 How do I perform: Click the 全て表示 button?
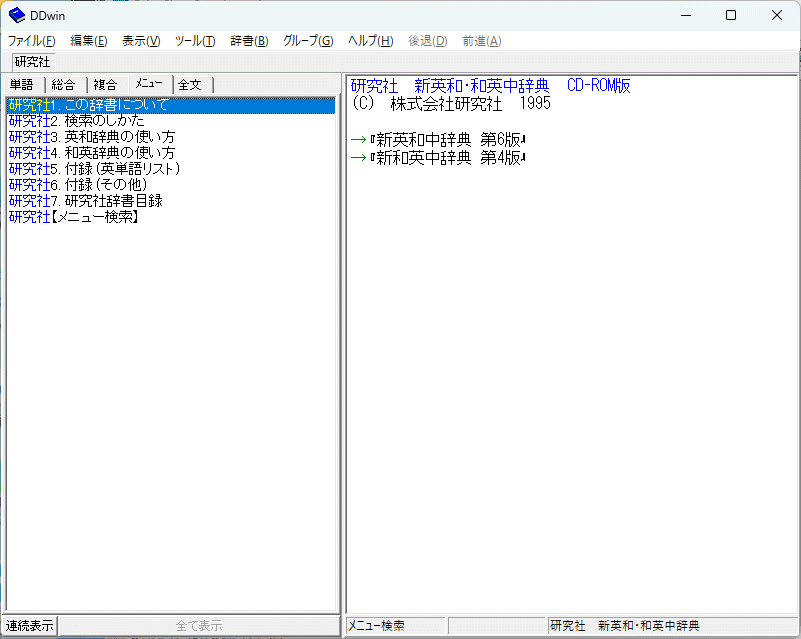coord(199,625)
